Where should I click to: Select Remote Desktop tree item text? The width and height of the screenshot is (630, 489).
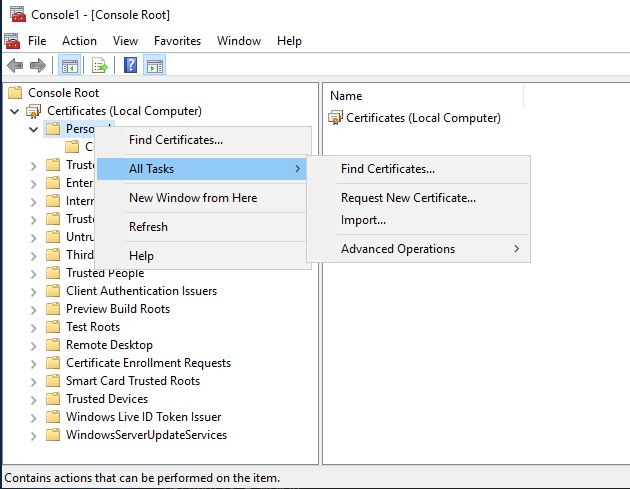coord(109,345)
